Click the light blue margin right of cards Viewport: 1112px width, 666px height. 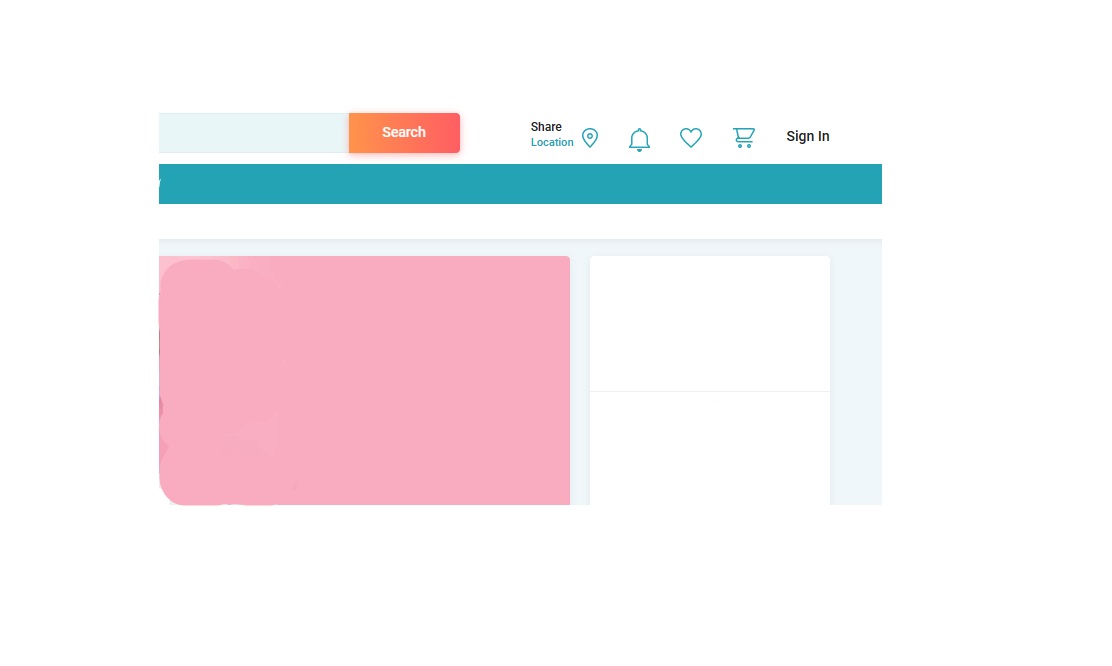pos(856,380)
